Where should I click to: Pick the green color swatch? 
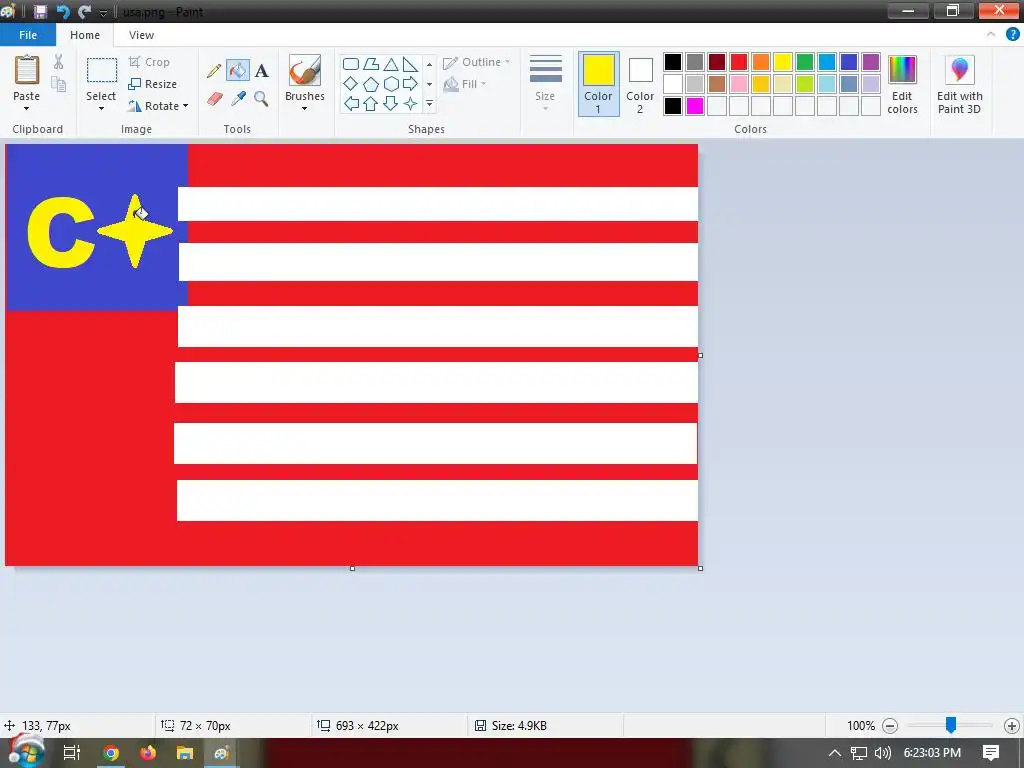click(805, 62)
